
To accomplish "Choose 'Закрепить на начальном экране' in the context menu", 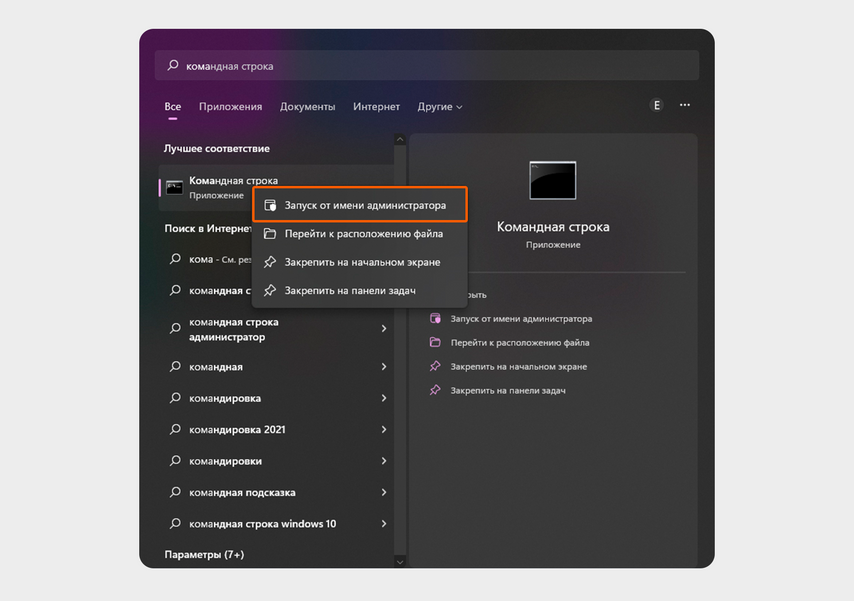I will [x=359, y=262].
